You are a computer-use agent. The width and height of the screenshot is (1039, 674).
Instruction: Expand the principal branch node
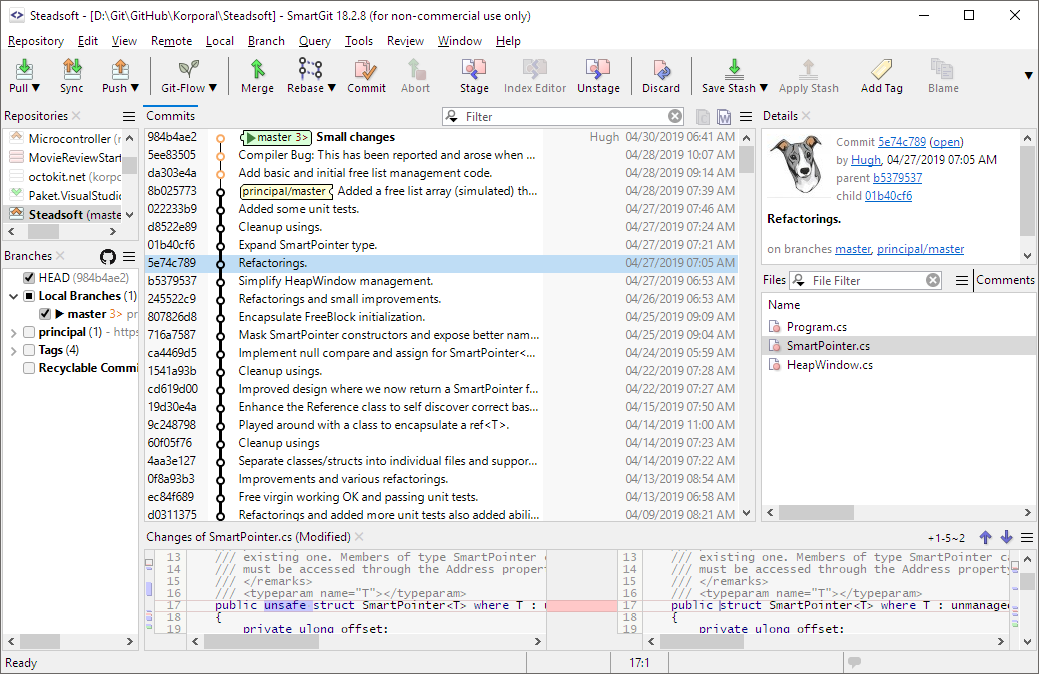click(x=13, y=331)
